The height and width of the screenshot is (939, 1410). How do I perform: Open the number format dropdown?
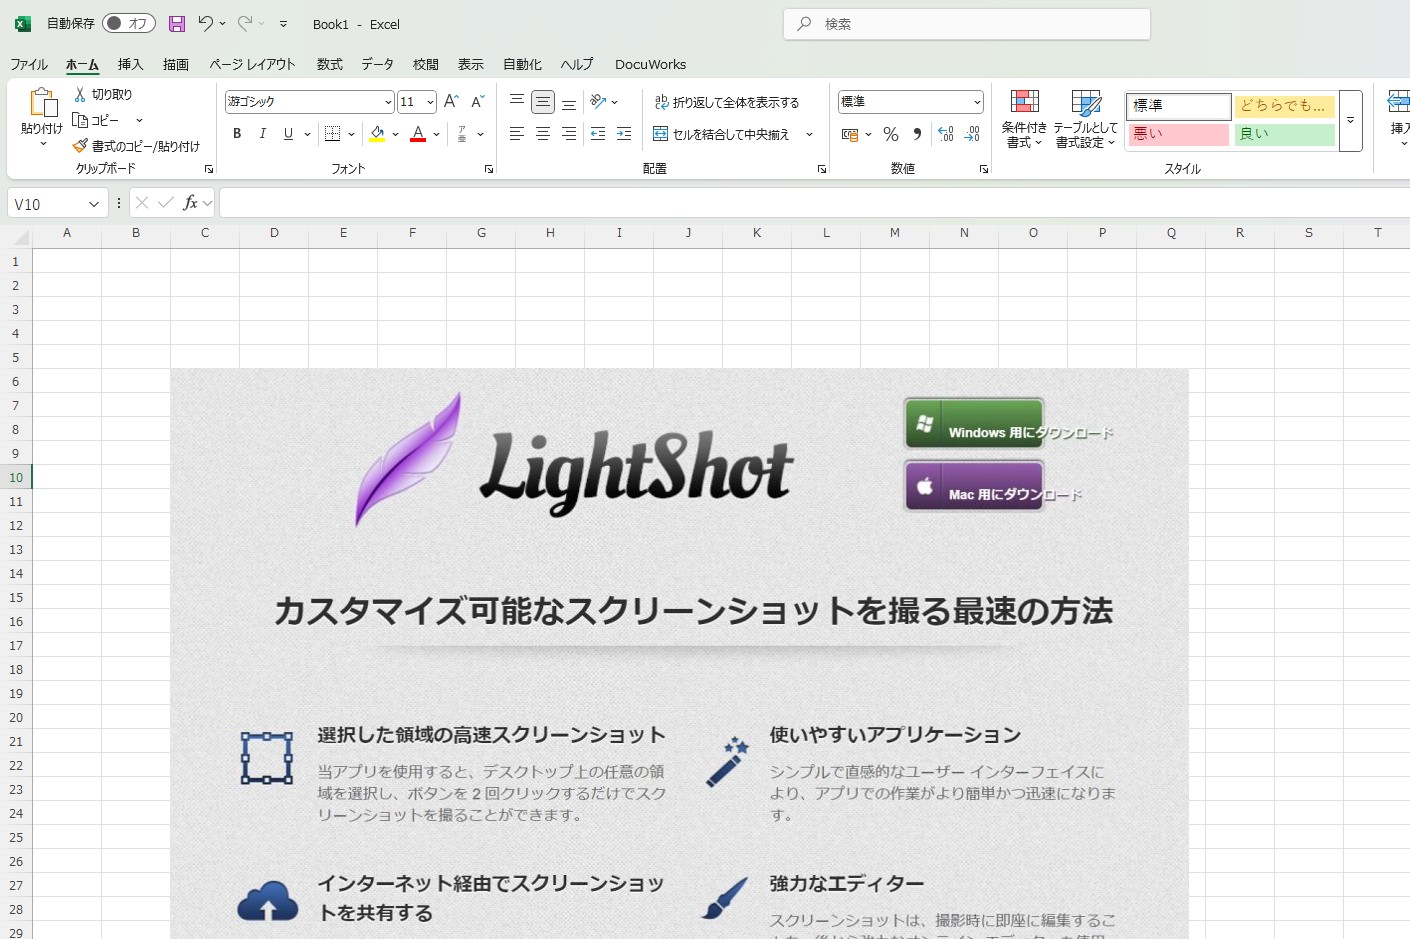[x=976, y=102]
